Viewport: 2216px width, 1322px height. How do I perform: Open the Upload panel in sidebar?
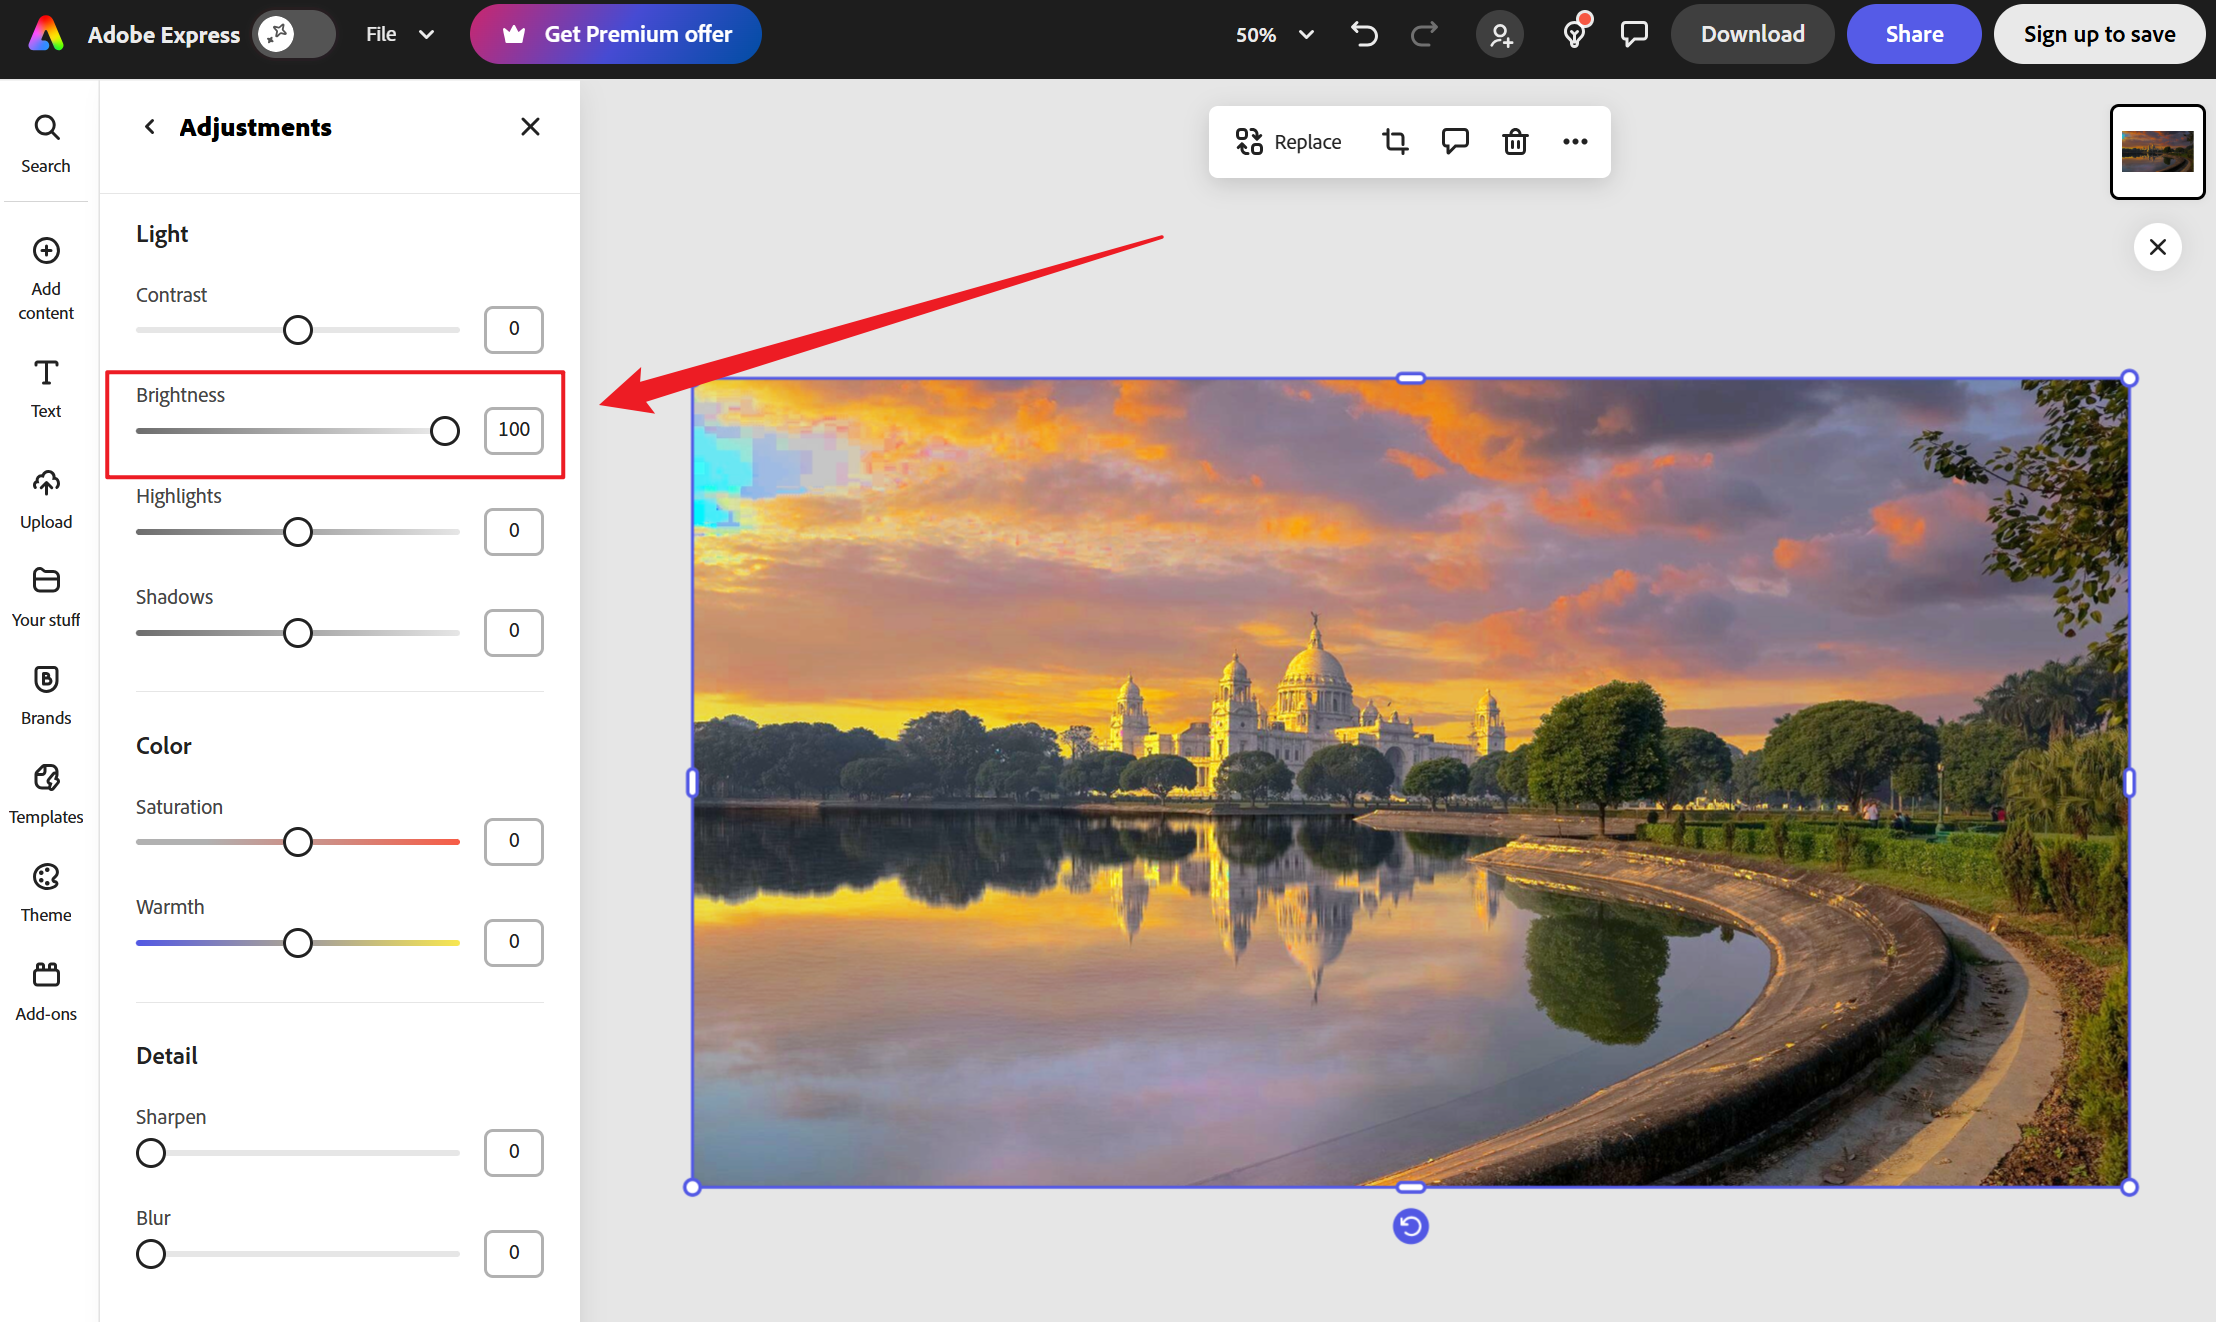46,498
